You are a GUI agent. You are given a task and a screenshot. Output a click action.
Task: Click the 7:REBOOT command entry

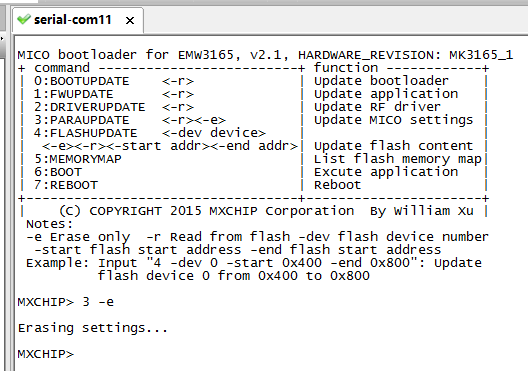(66, 185)
